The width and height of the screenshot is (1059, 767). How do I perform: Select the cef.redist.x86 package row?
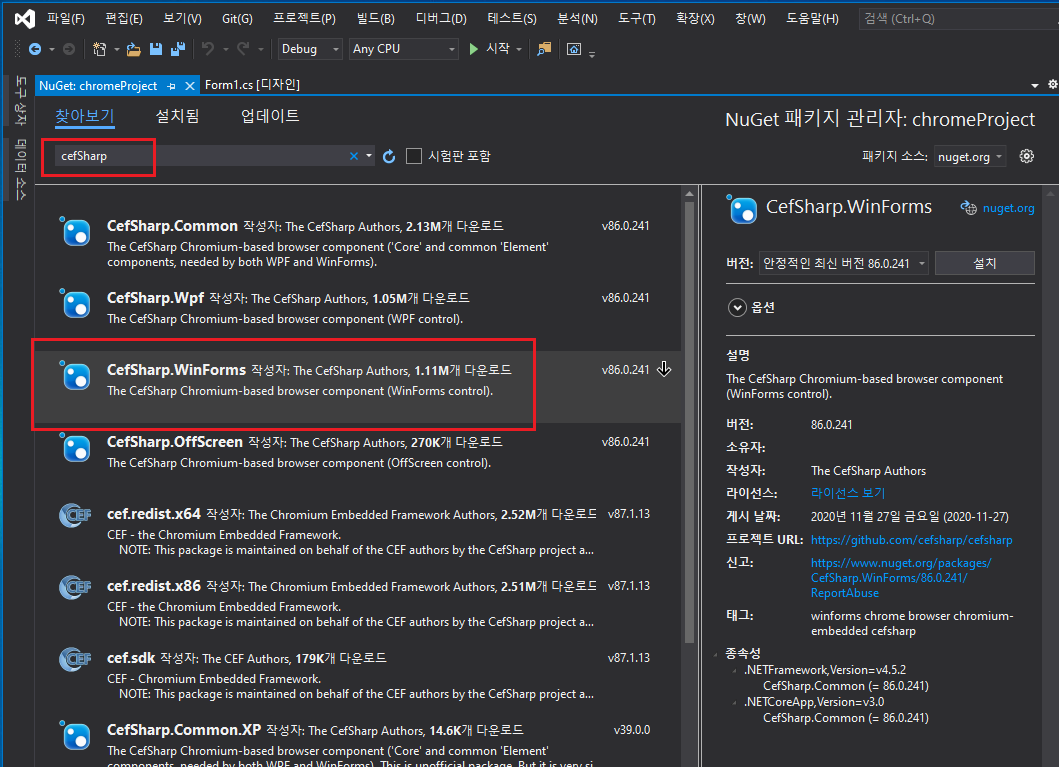(x=357, y=603)
